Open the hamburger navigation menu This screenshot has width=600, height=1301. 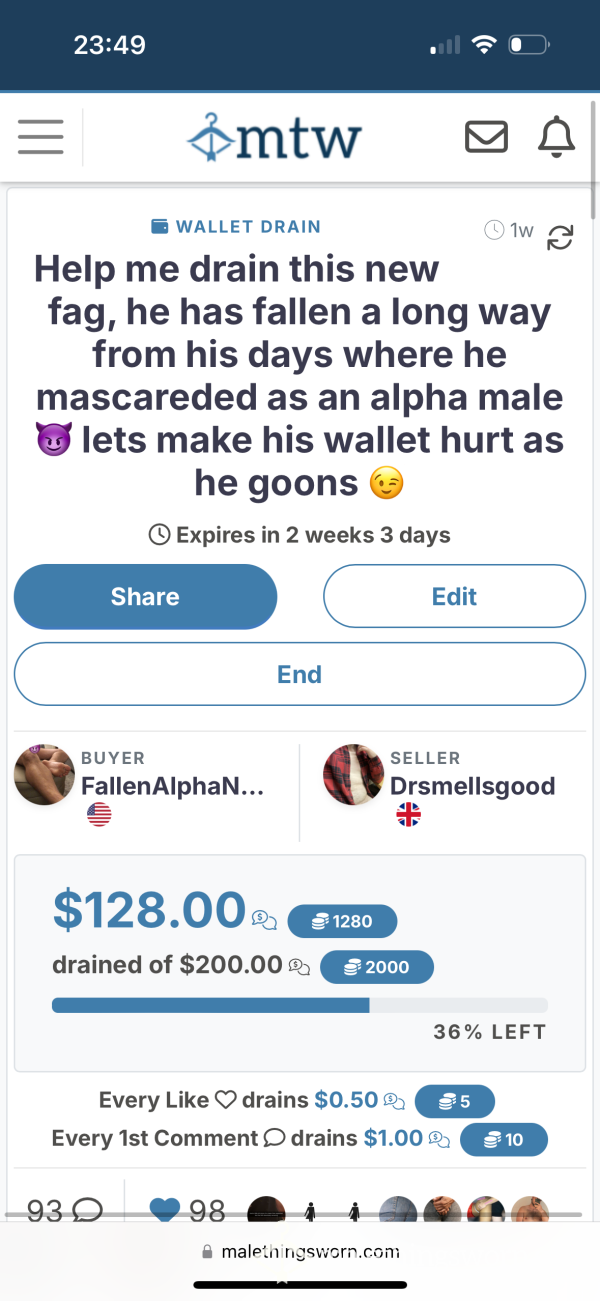[40, 137]
